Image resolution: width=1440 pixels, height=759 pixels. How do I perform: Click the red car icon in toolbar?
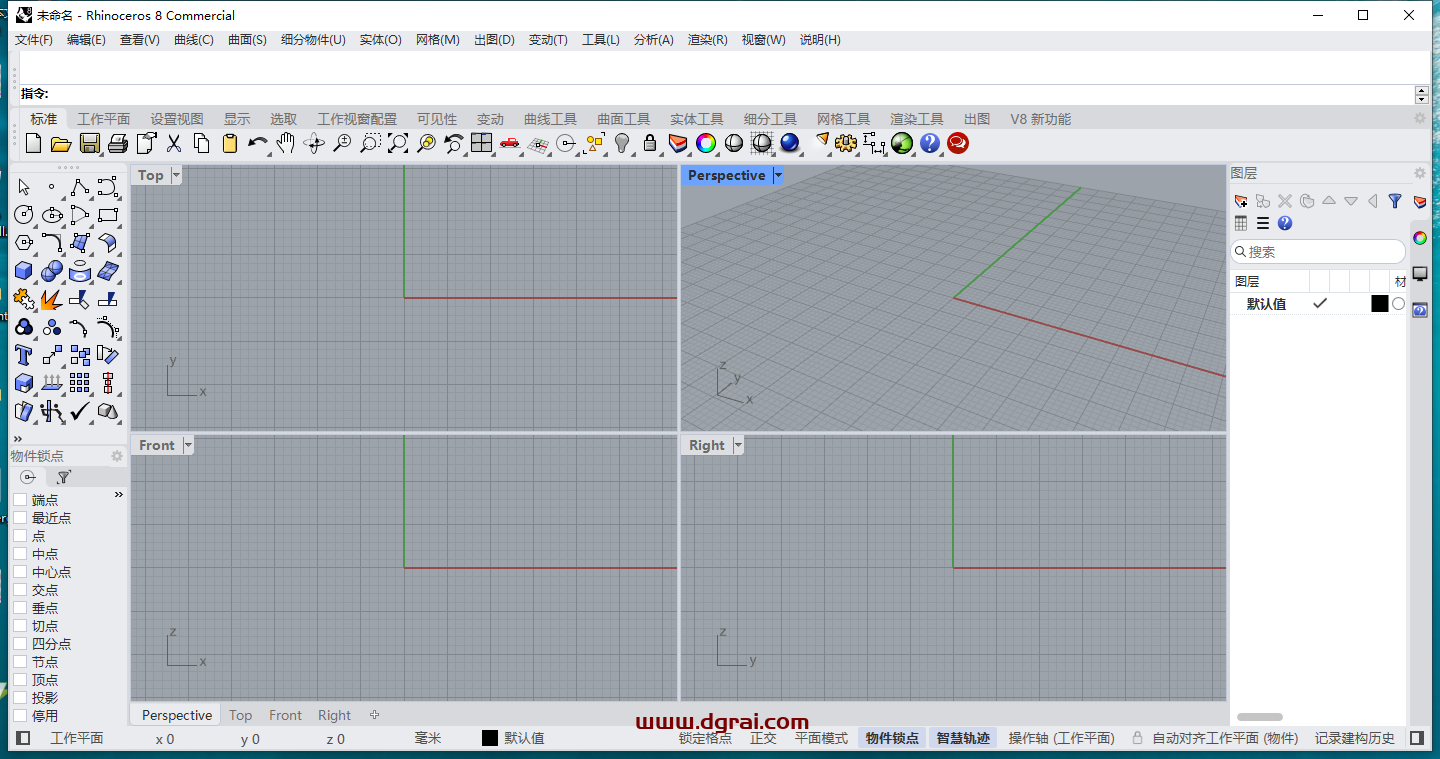point(510,143)
